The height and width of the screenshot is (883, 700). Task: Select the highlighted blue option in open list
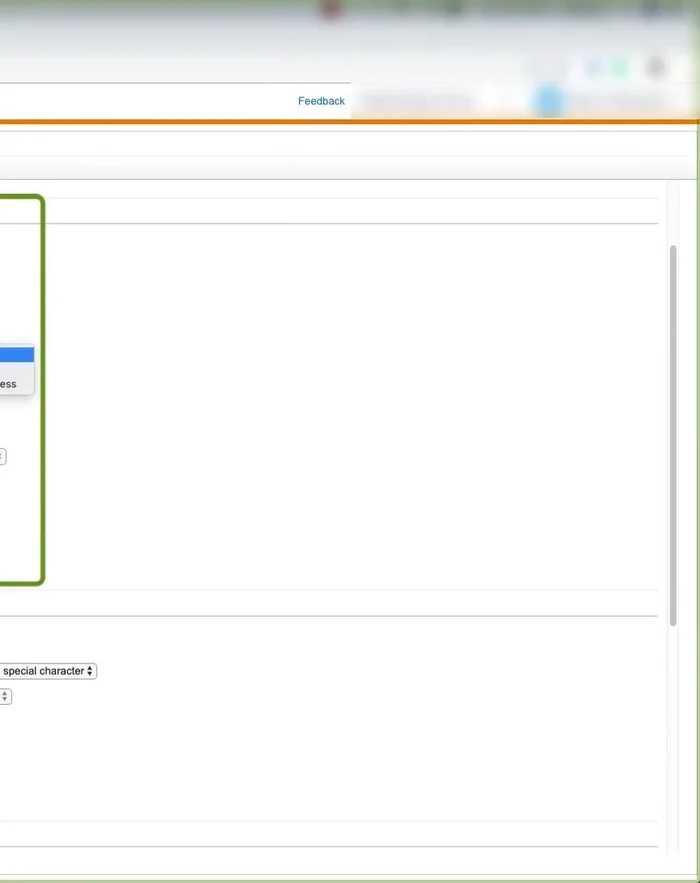16,354
